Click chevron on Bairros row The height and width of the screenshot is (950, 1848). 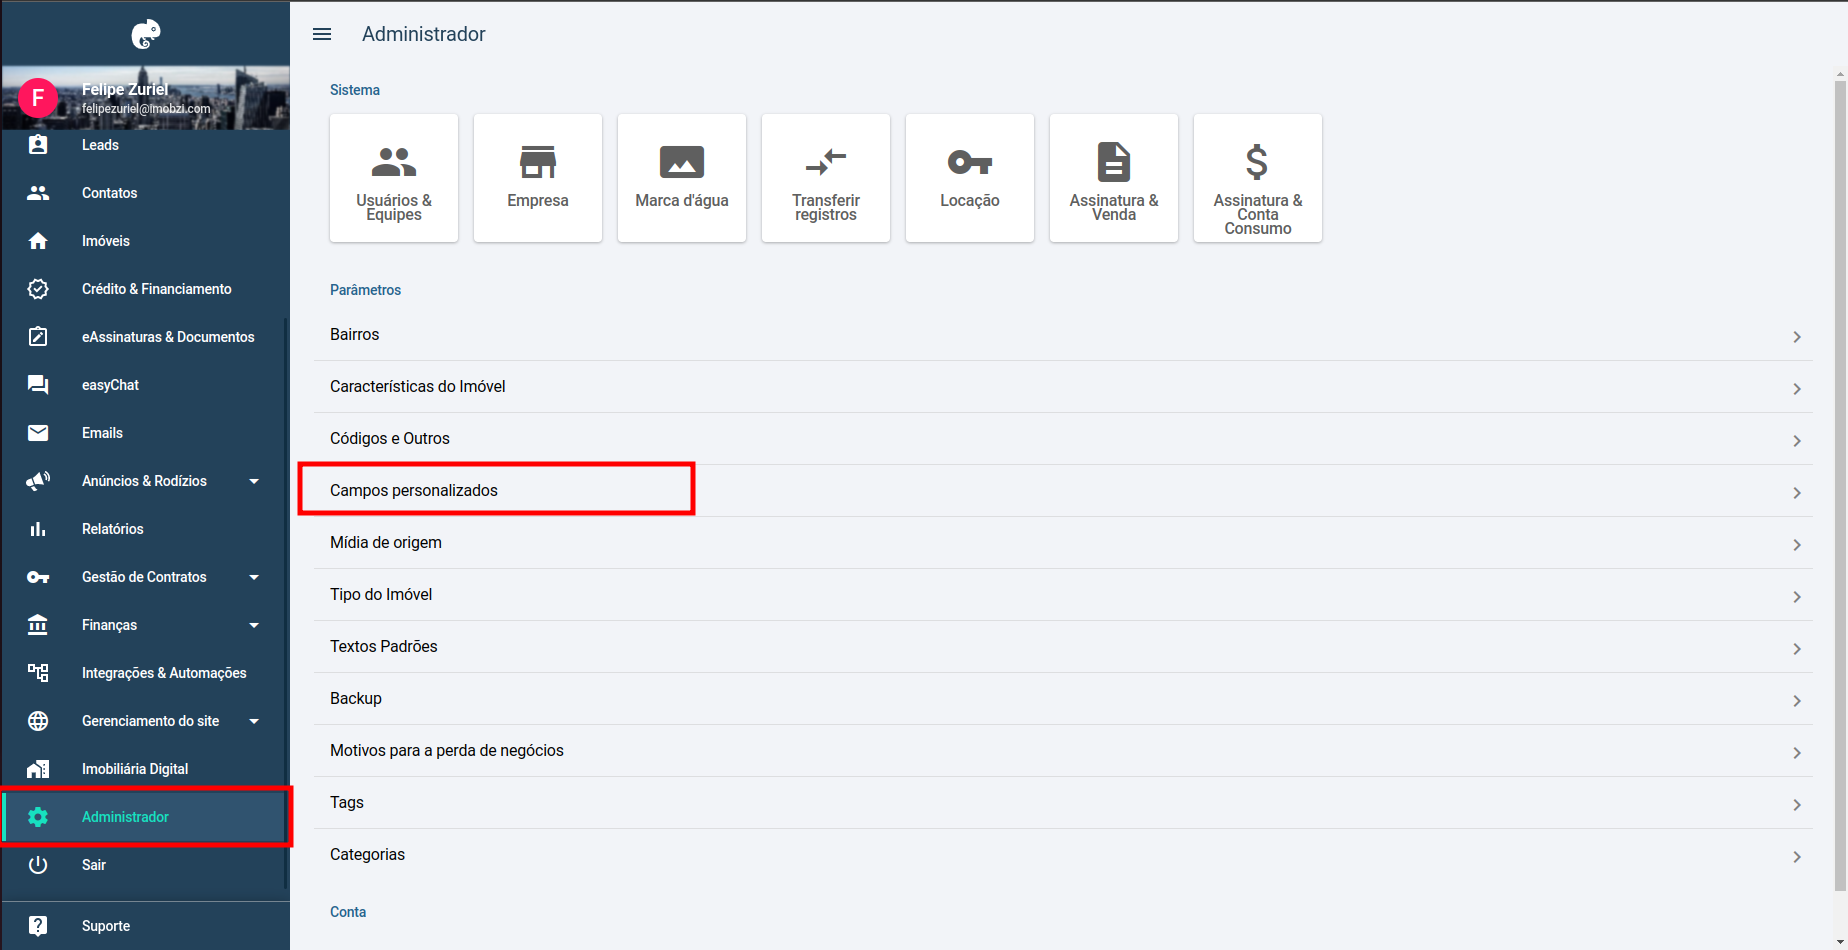(x=1797, y=337)
